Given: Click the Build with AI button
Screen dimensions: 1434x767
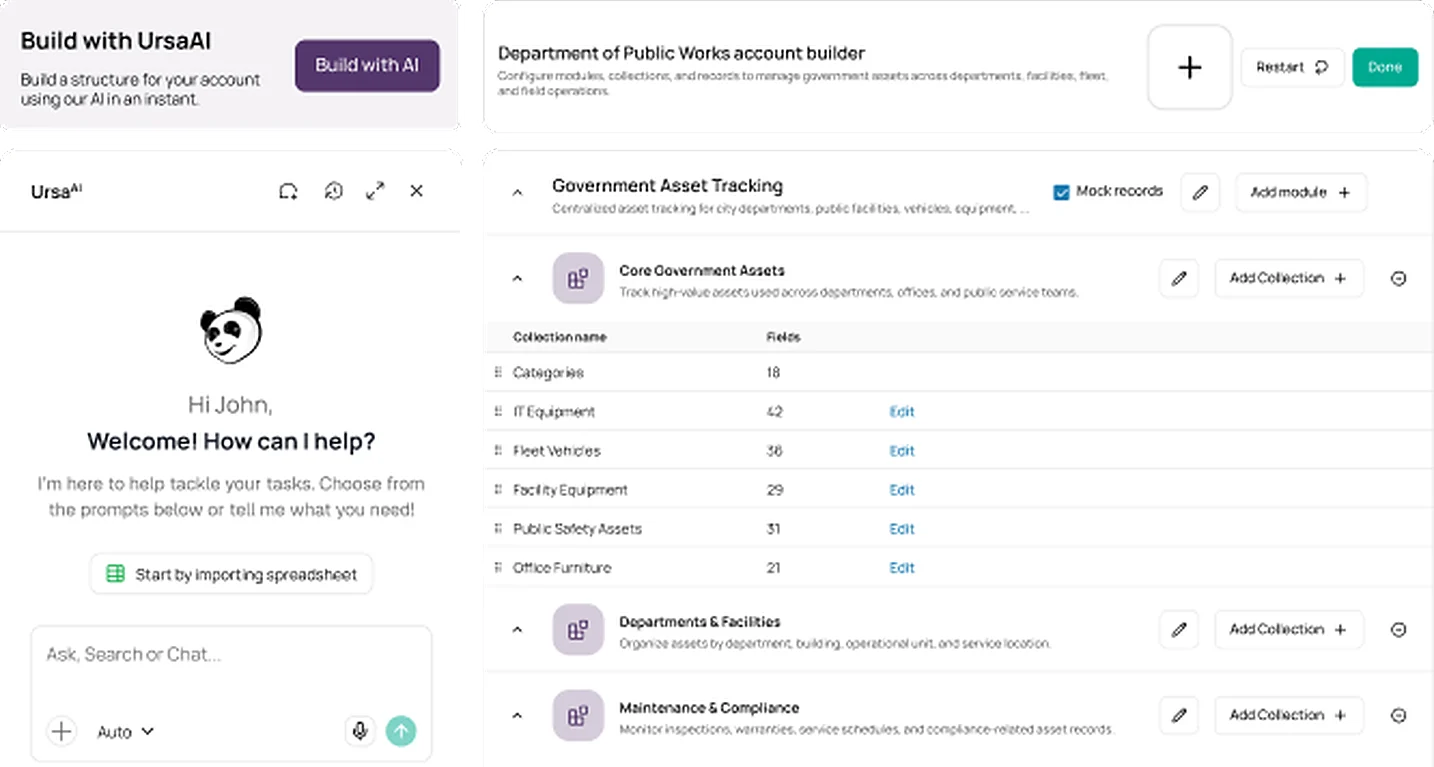Looking at the screenshot, I should (367, 65).
